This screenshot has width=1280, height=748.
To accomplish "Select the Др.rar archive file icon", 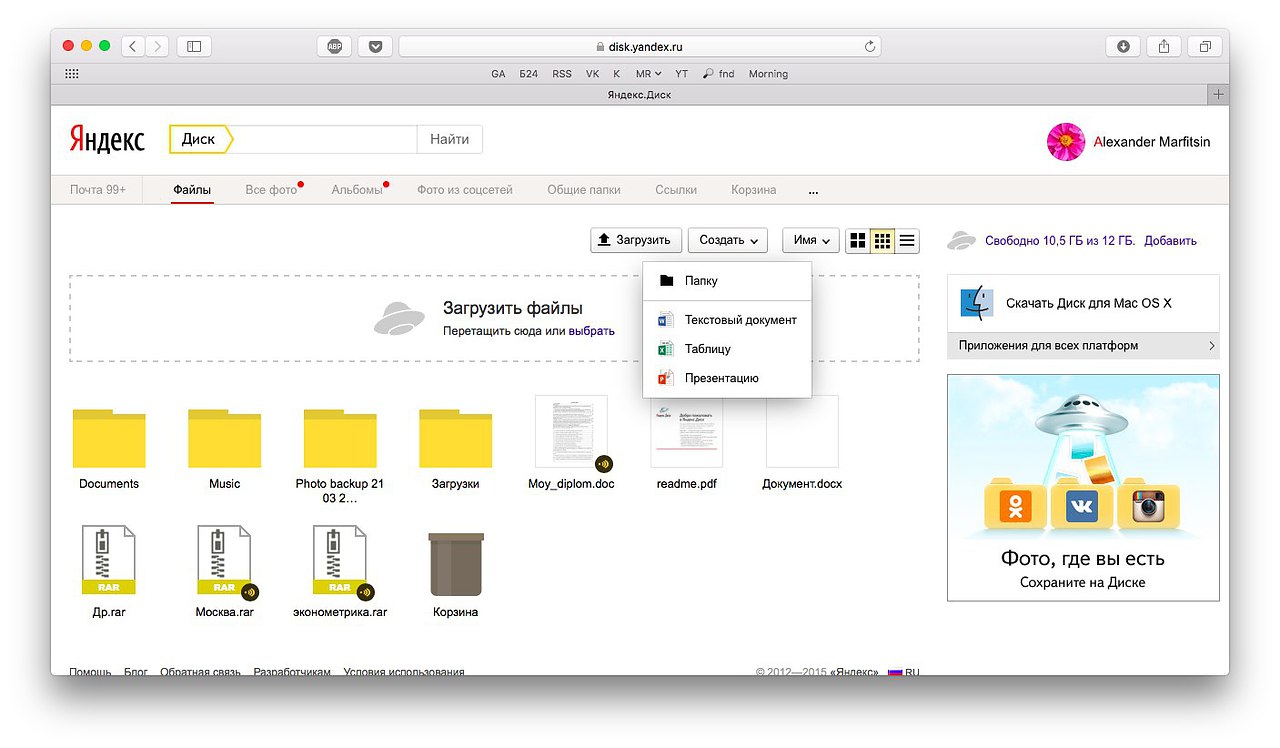I will click(109, 560).
